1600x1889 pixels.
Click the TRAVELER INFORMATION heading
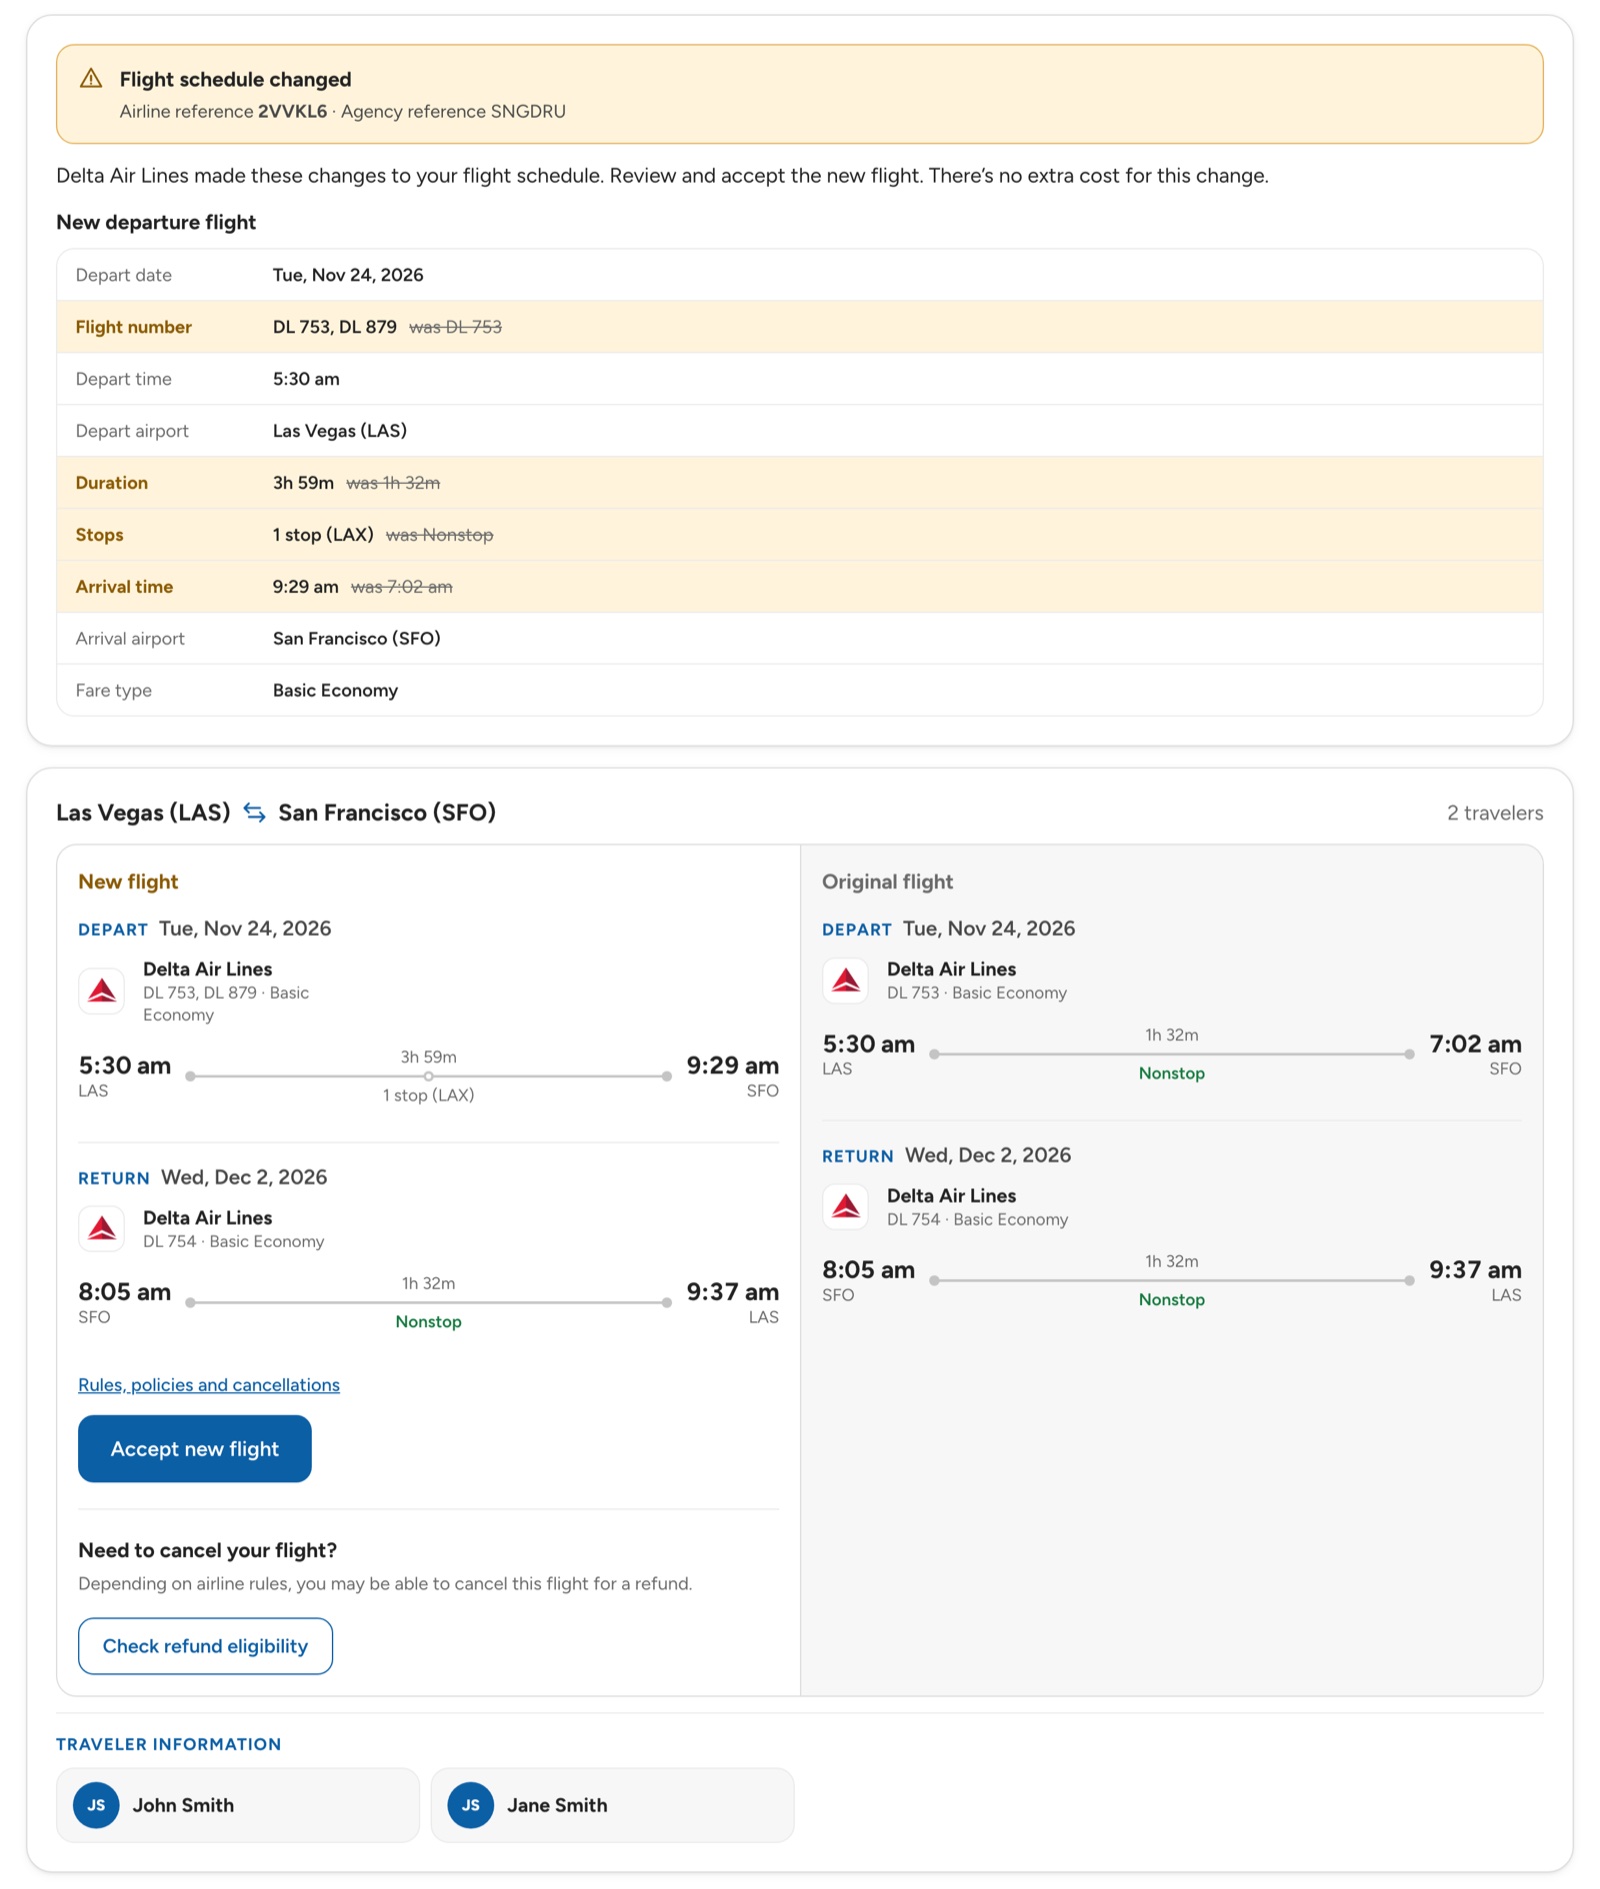coord(168,1744)
